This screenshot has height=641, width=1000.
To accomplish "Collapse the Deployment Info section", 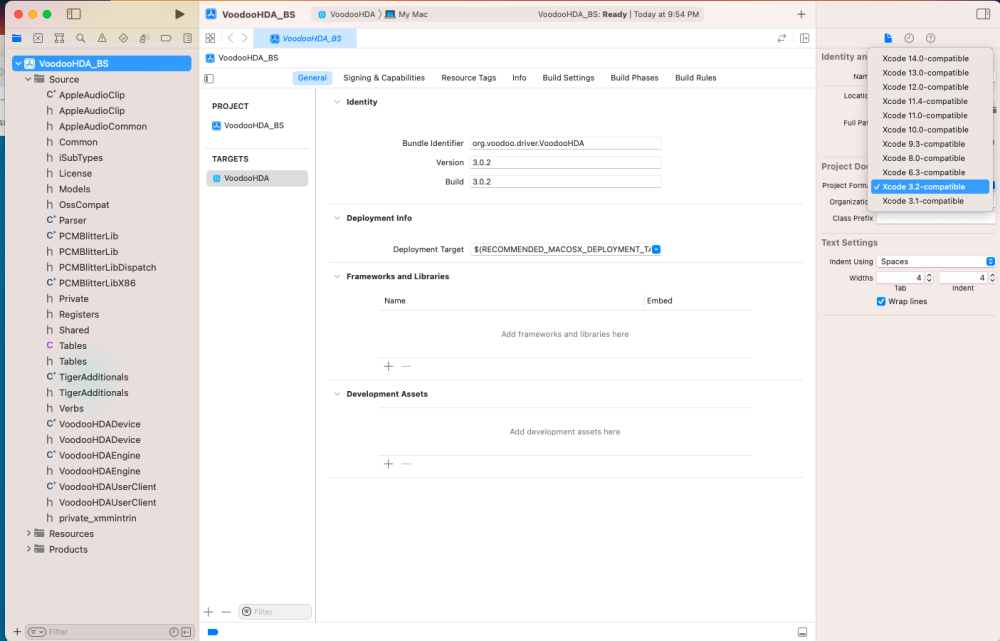I will tap(337, 218).
